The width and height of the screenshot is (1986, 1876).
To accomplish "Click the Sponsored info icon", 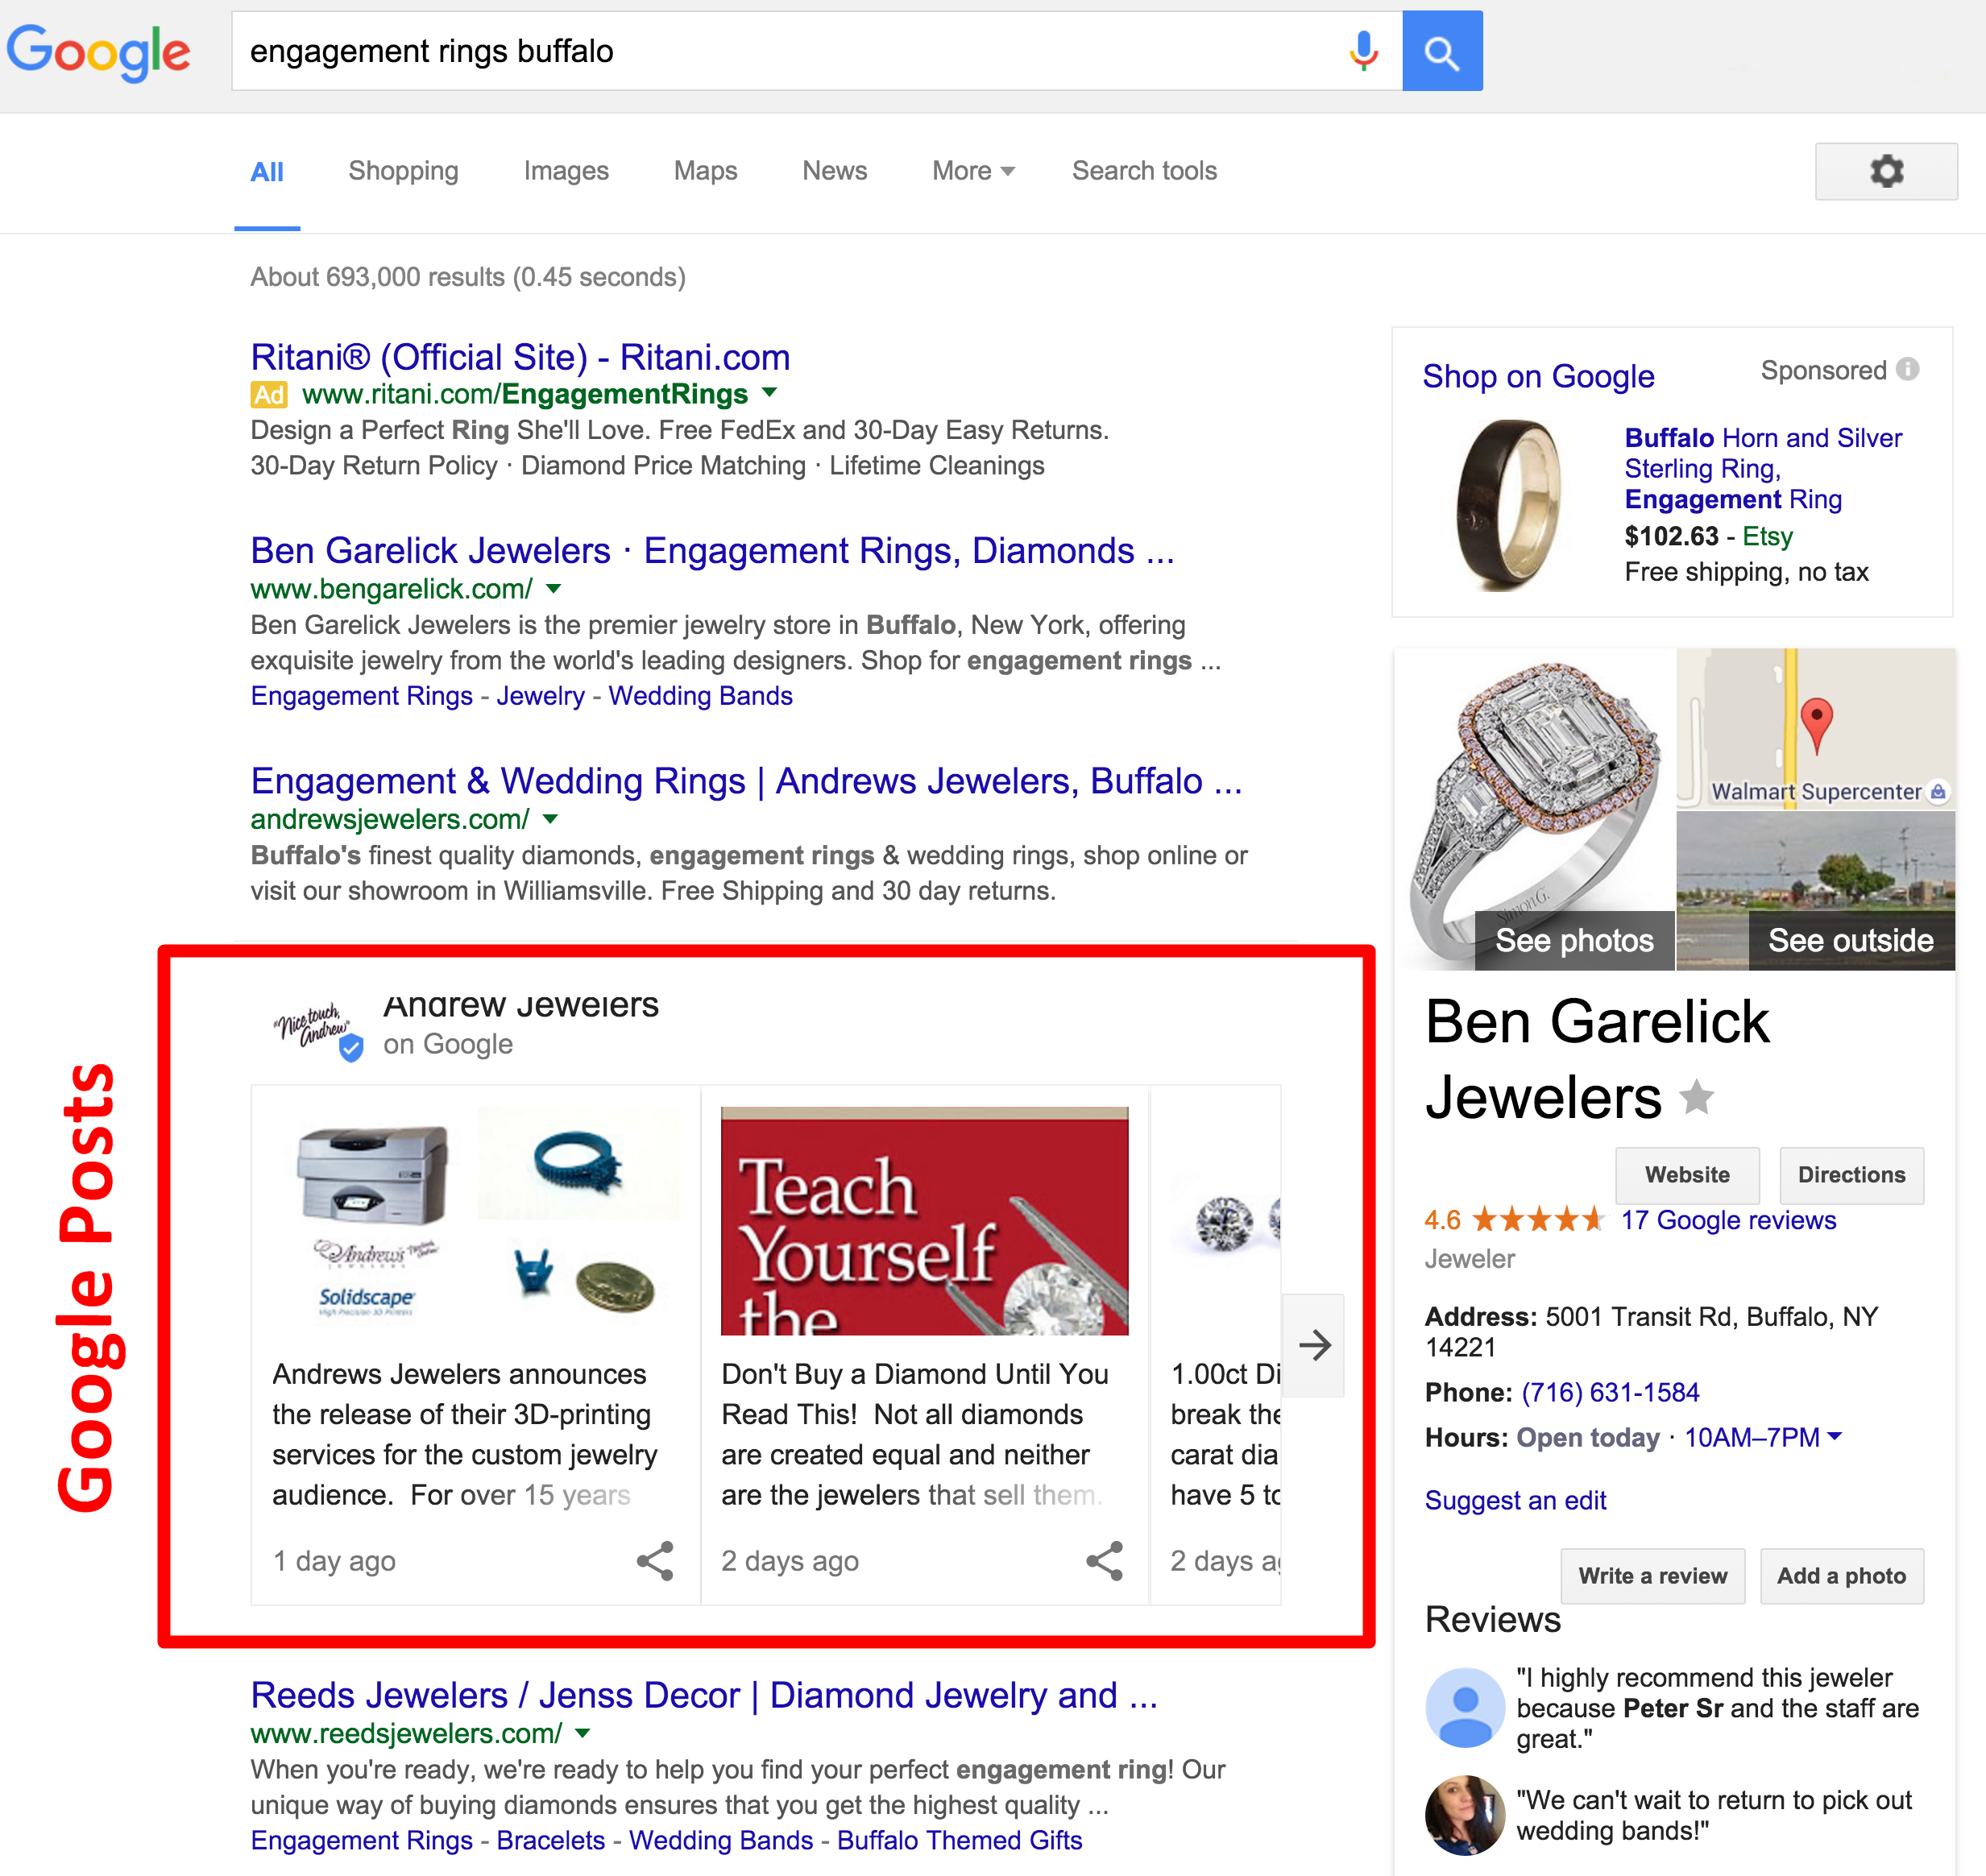I will click(x=1908, y=369).
